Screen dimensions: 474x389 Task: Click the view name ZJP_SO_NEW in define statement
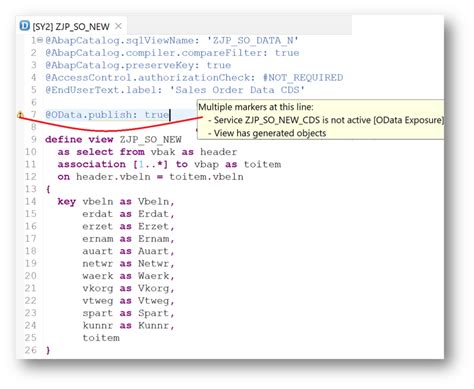click(151, 140)
